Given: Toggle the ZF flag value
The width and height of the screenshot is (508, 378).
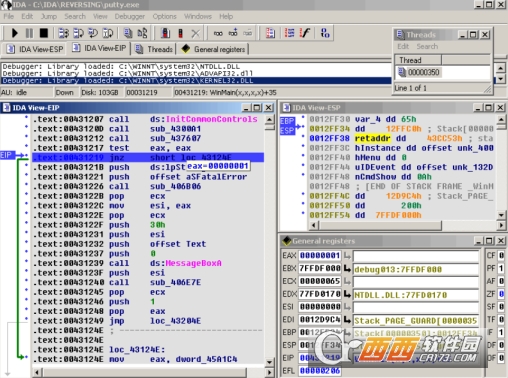Looking at the screenshot, I should (x=501, y=294).
